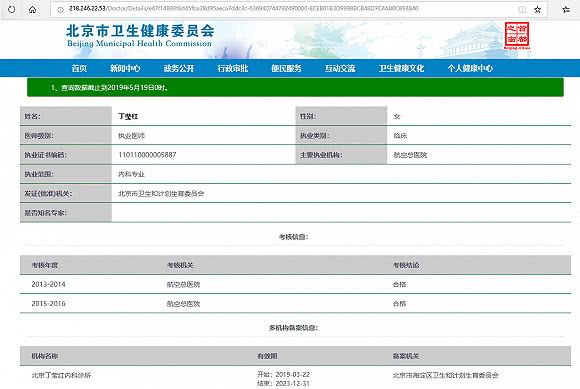This screenshot has width=580, height=389.
Task: Click the 有效期 column header
Action: click(267, 356)
